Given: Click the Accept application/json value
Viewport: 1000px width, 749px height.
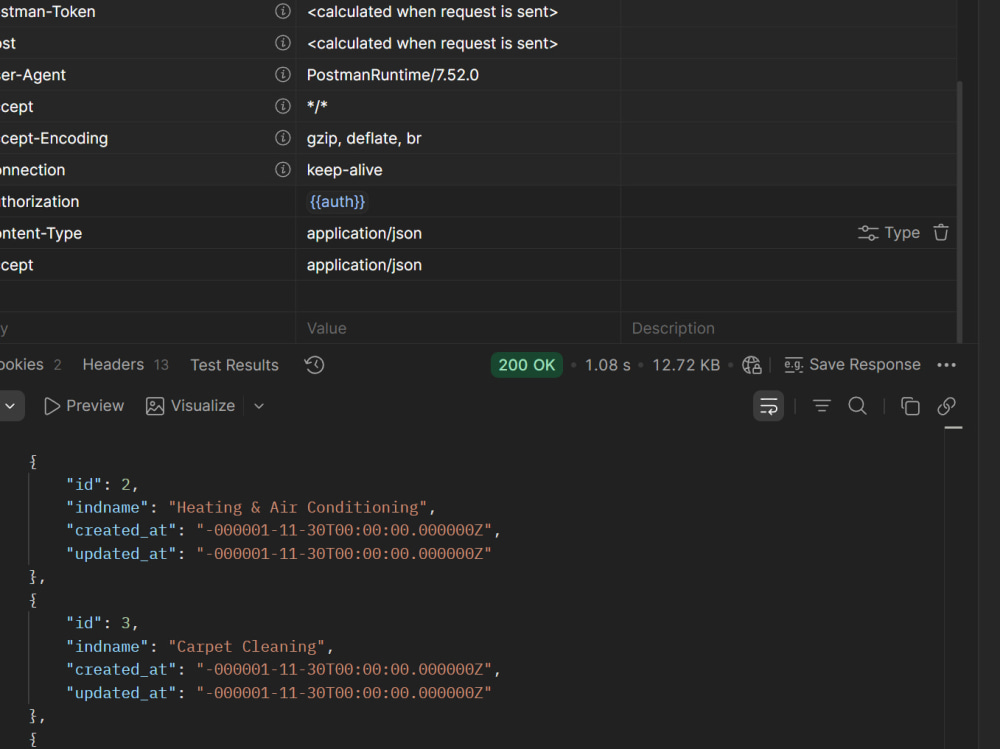Looking at the screenshot, I should point(364,265).
